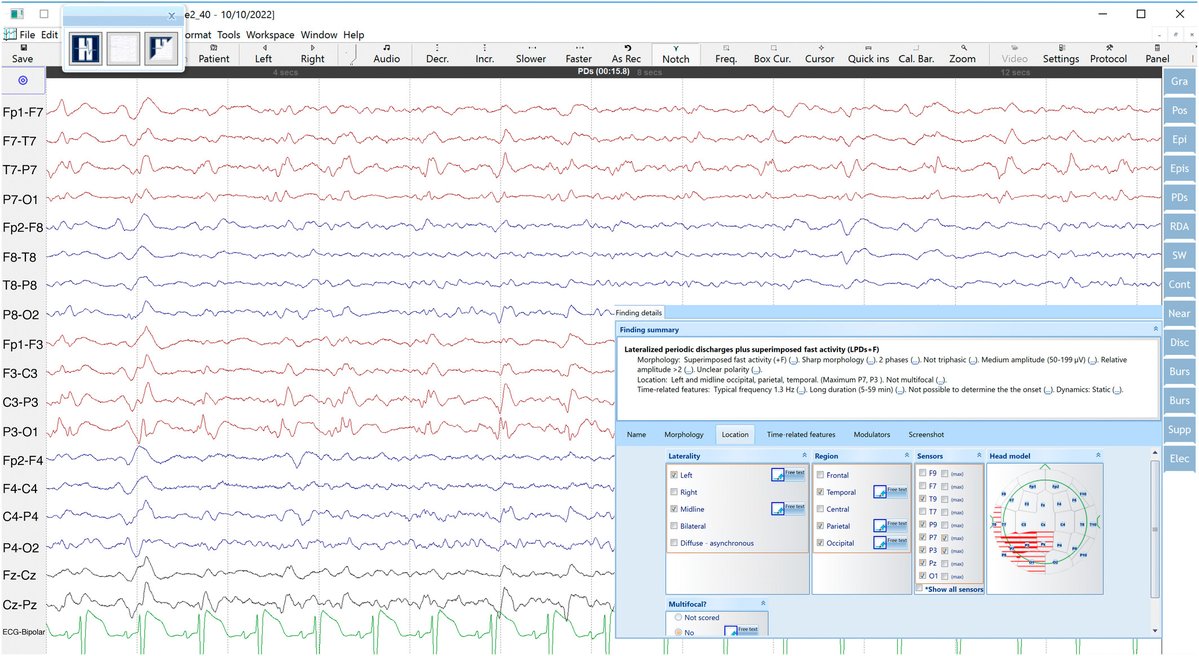Select the Not scored radio option
Viewport: 1199px width, 656px height.
point(677,617)
